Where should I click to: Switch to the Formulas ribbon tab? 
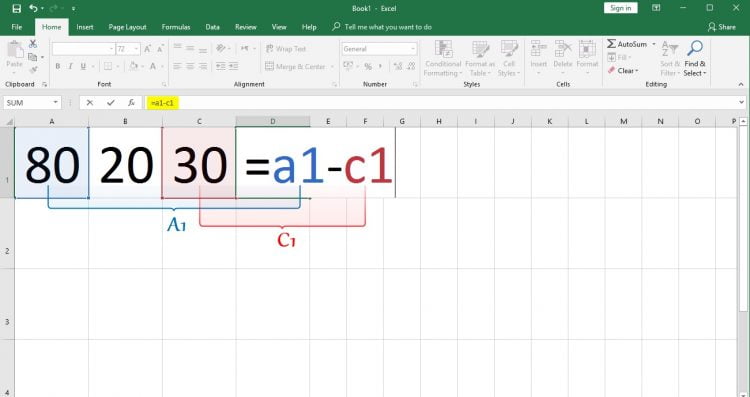pos(176,27)
